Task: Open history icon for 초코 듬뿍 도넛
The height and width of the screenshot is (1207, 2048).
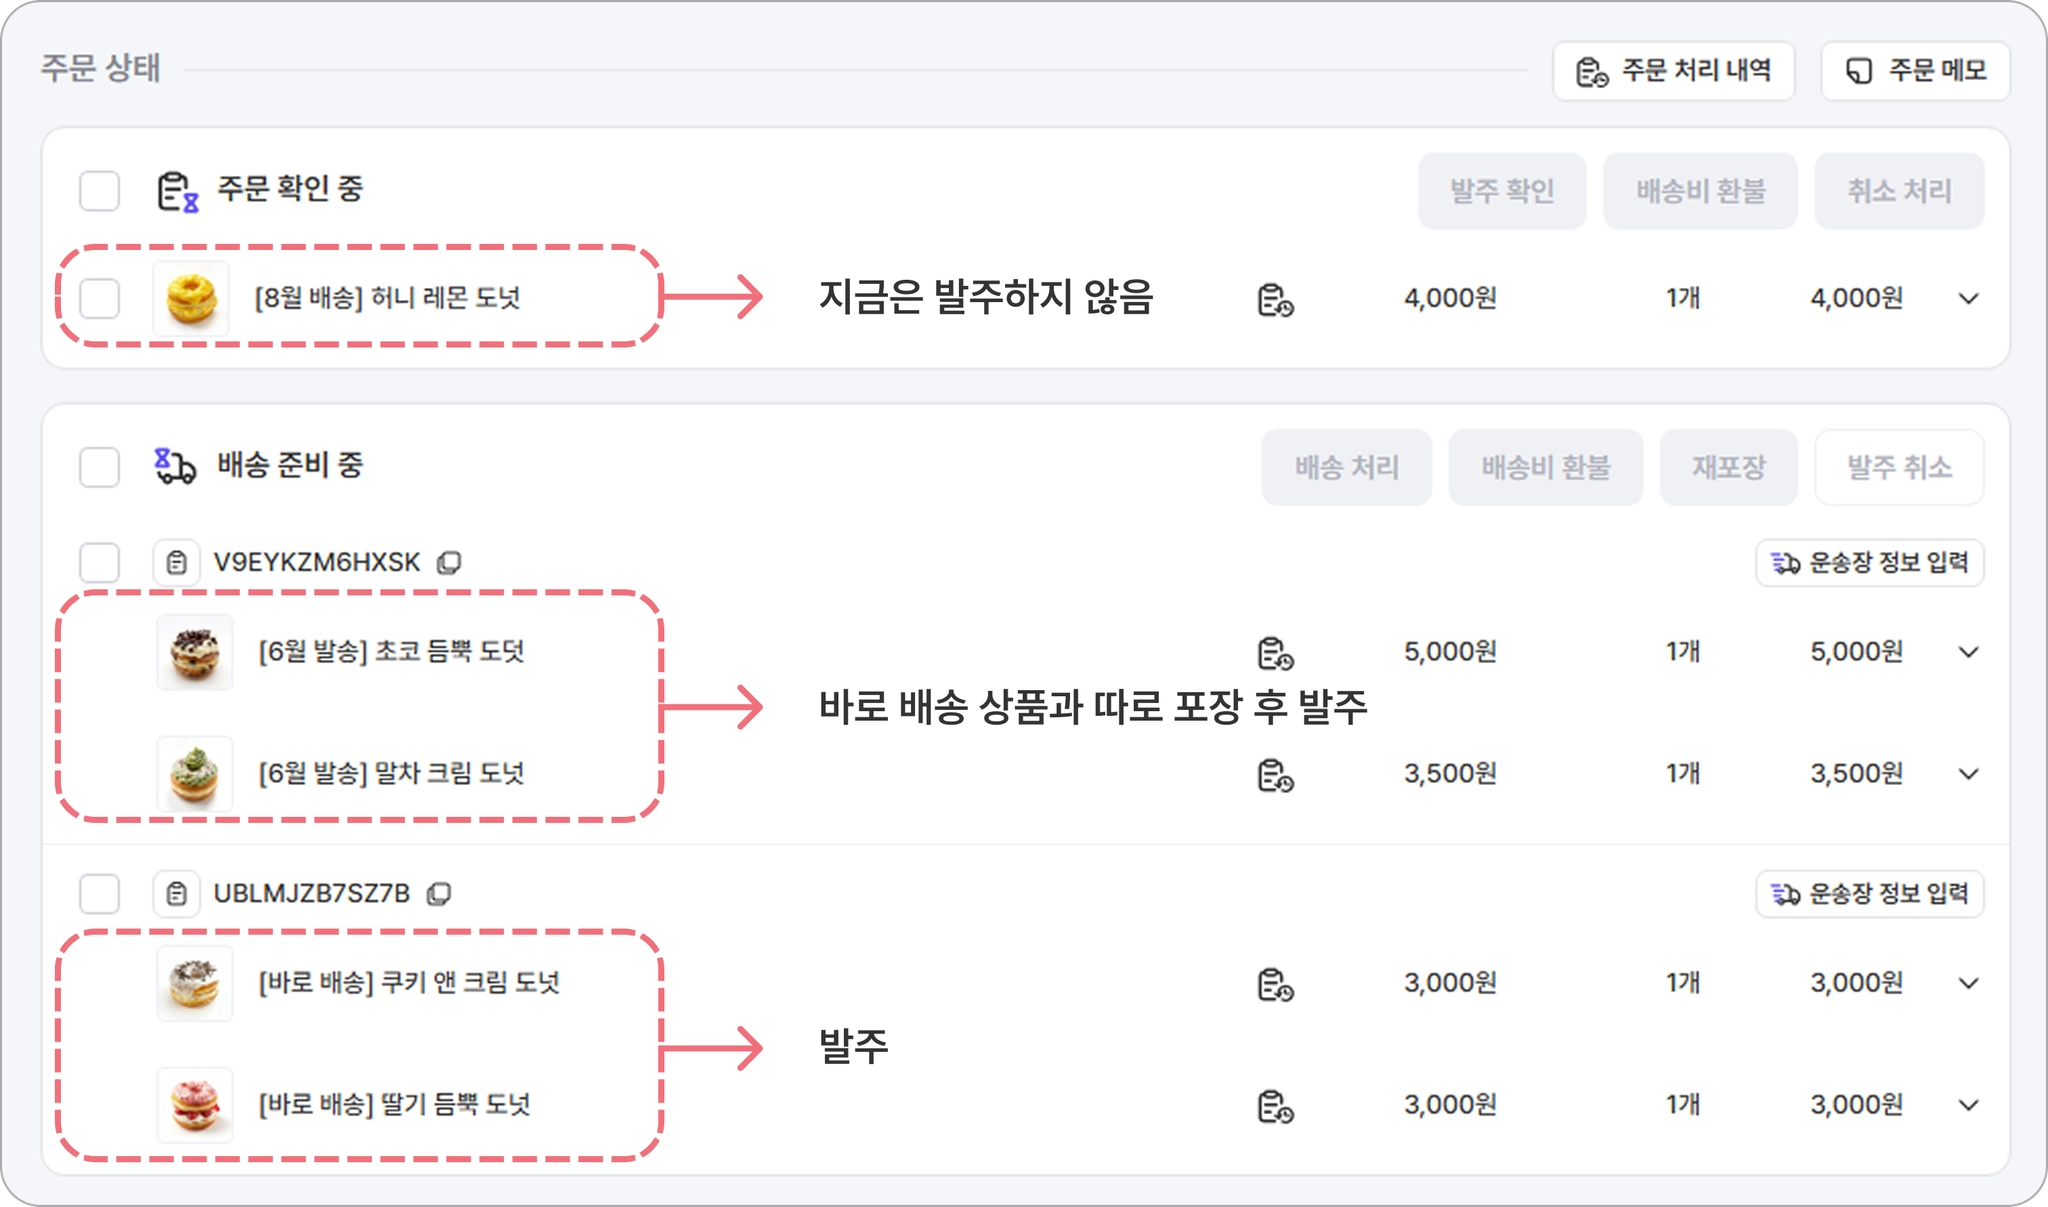Action: 1275,653
